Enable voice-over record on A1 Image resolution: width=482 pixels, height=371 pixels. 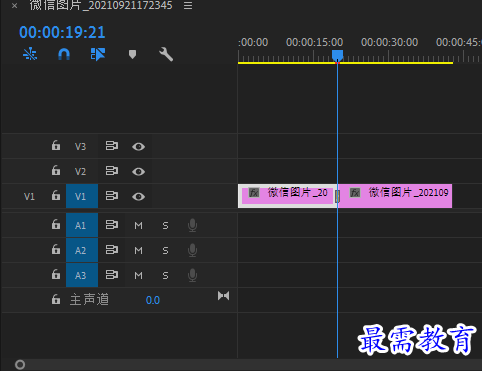192,225
